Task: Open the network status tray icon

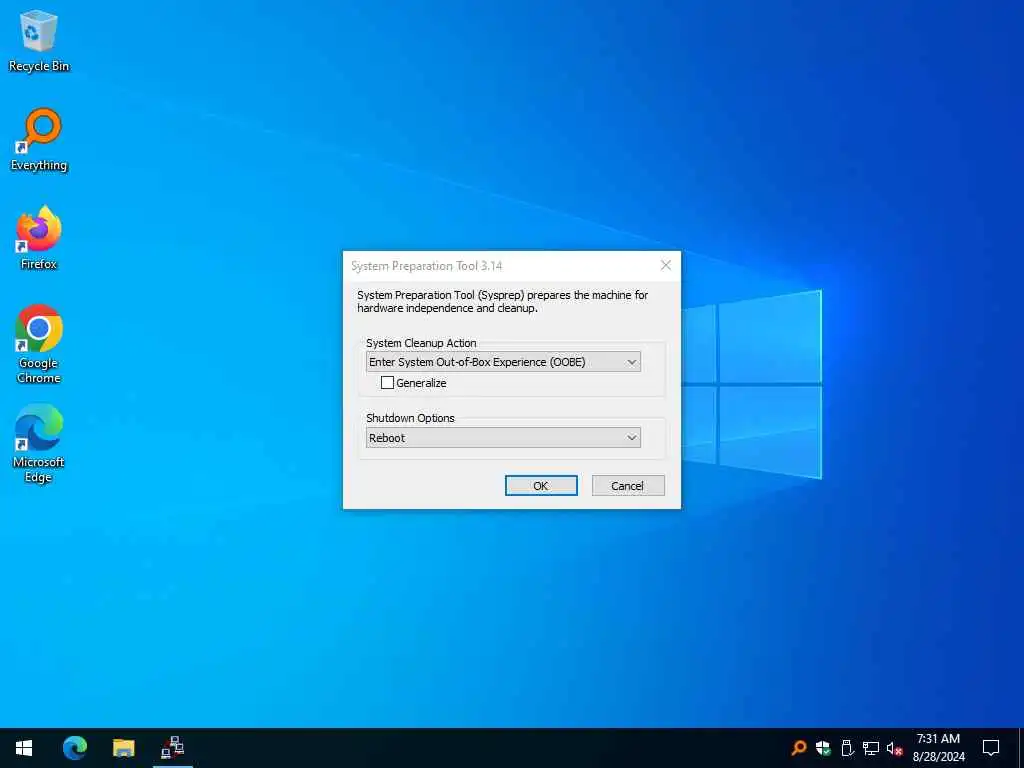Action: click(871, 748)
